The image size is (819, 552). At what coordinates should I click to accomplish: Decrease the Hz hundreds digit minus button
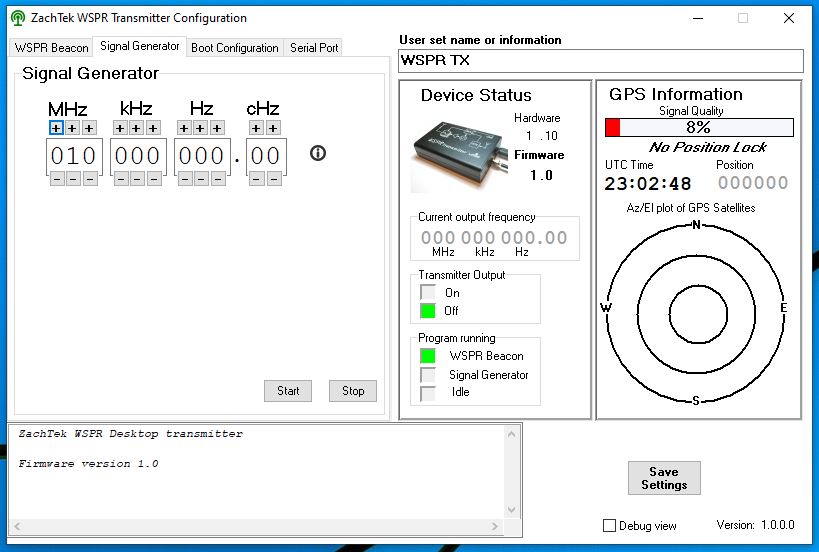coord(185,179)
